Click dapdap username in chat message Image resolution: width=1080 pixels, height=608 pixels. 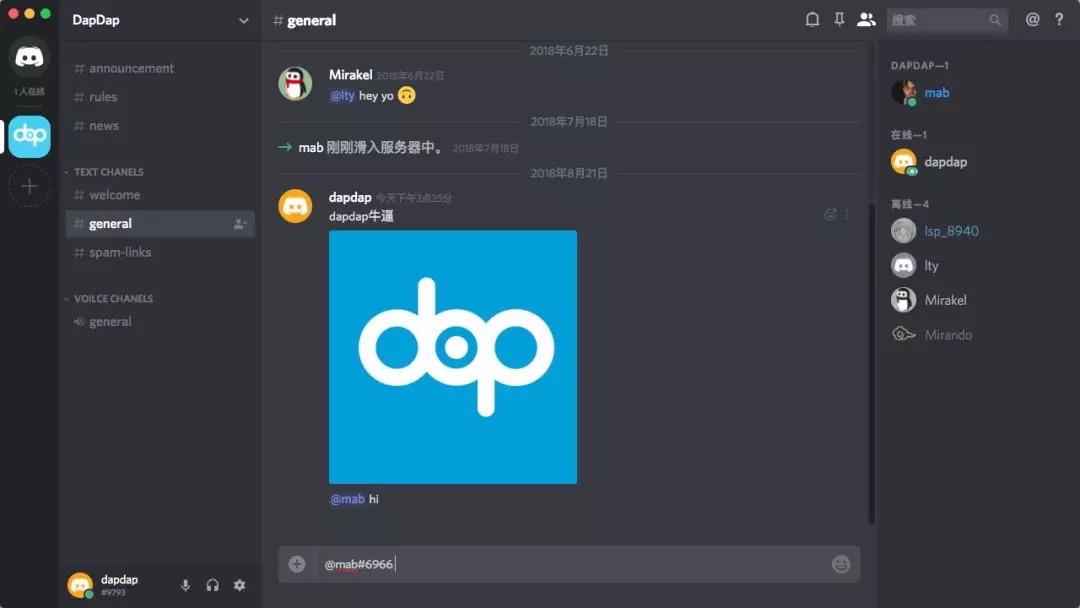coord(350,197)
